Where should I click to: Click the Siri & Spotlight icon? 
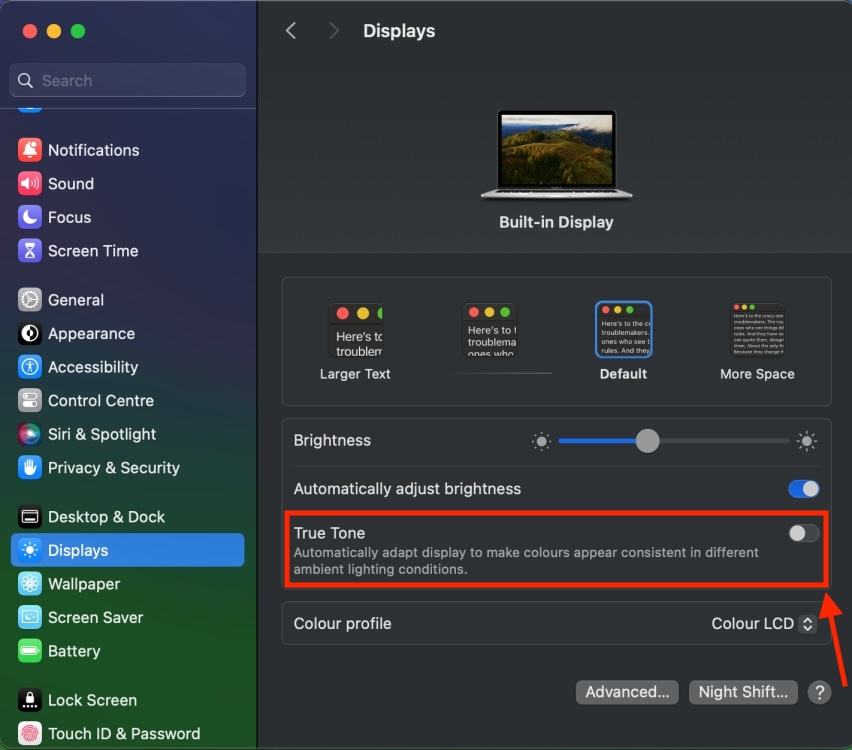pos(28,434)
